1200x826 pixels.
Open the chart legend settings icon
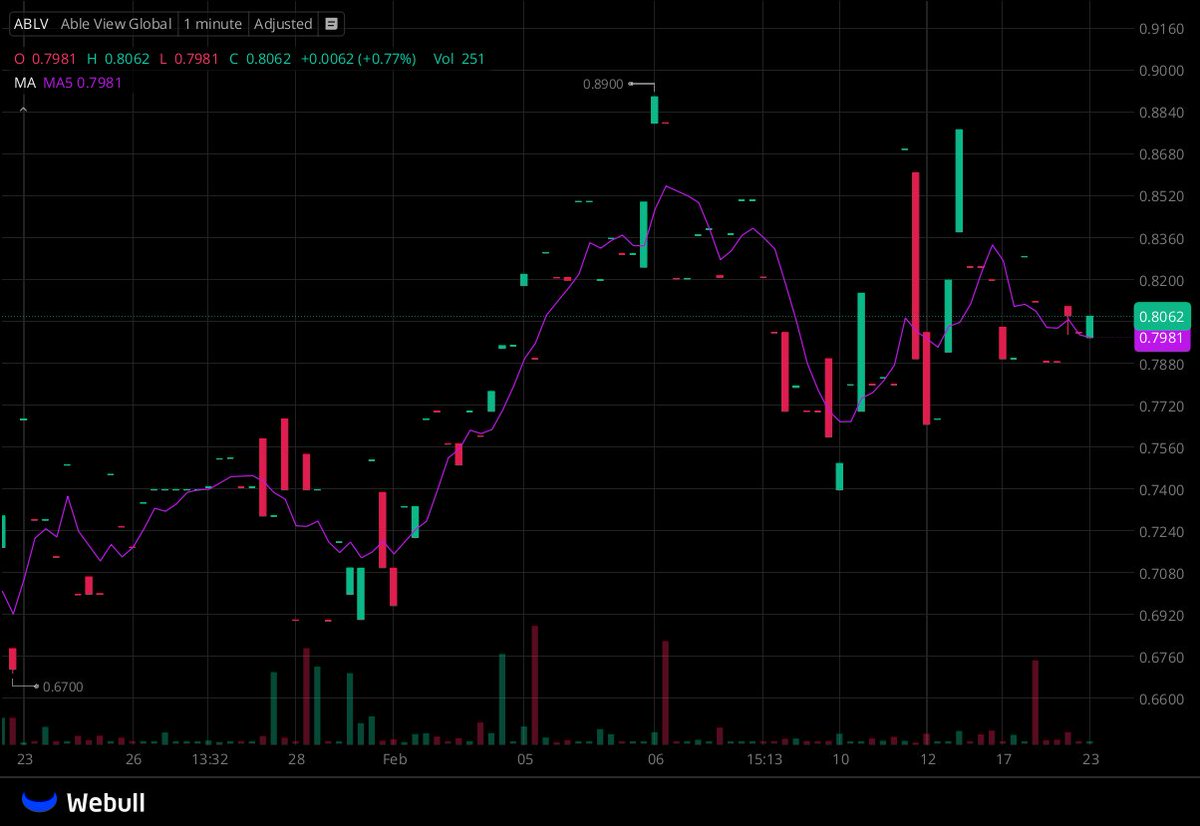[330, 23]
